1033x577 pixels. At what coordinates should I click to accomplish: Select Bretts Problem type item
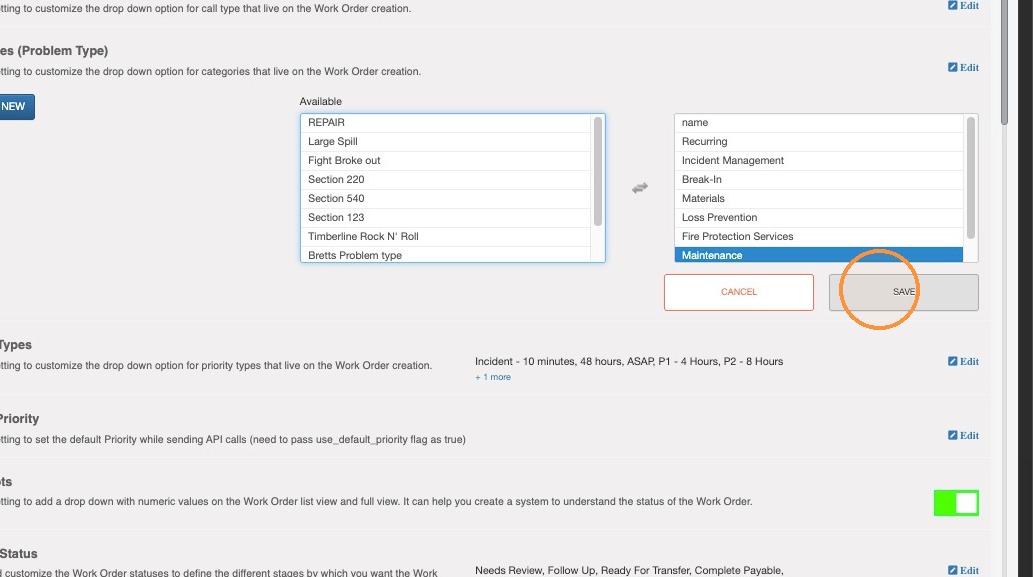[x=445, y=255]
